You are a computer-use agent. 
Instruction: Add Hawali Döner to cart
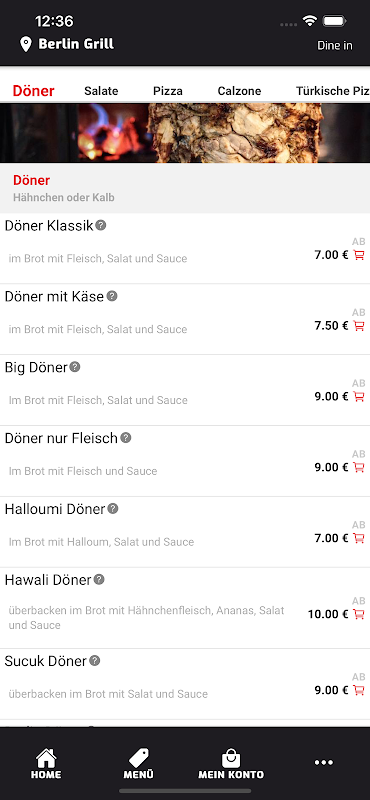click(x=359, y=614)
